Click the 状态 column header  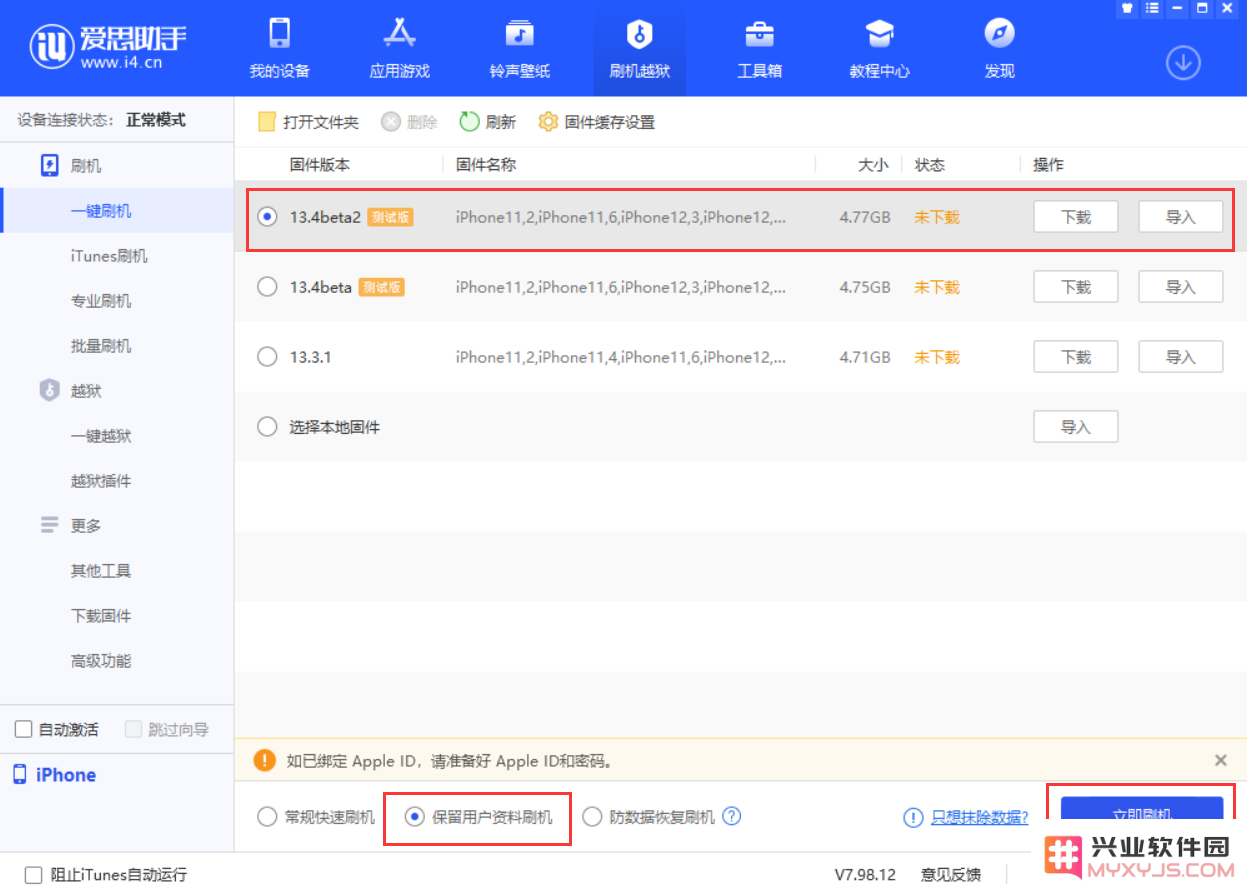[x=930, y=165]
